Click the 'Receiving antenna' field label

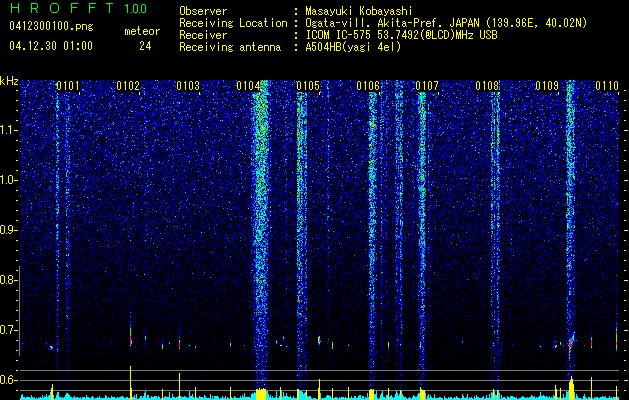point(230,47)
